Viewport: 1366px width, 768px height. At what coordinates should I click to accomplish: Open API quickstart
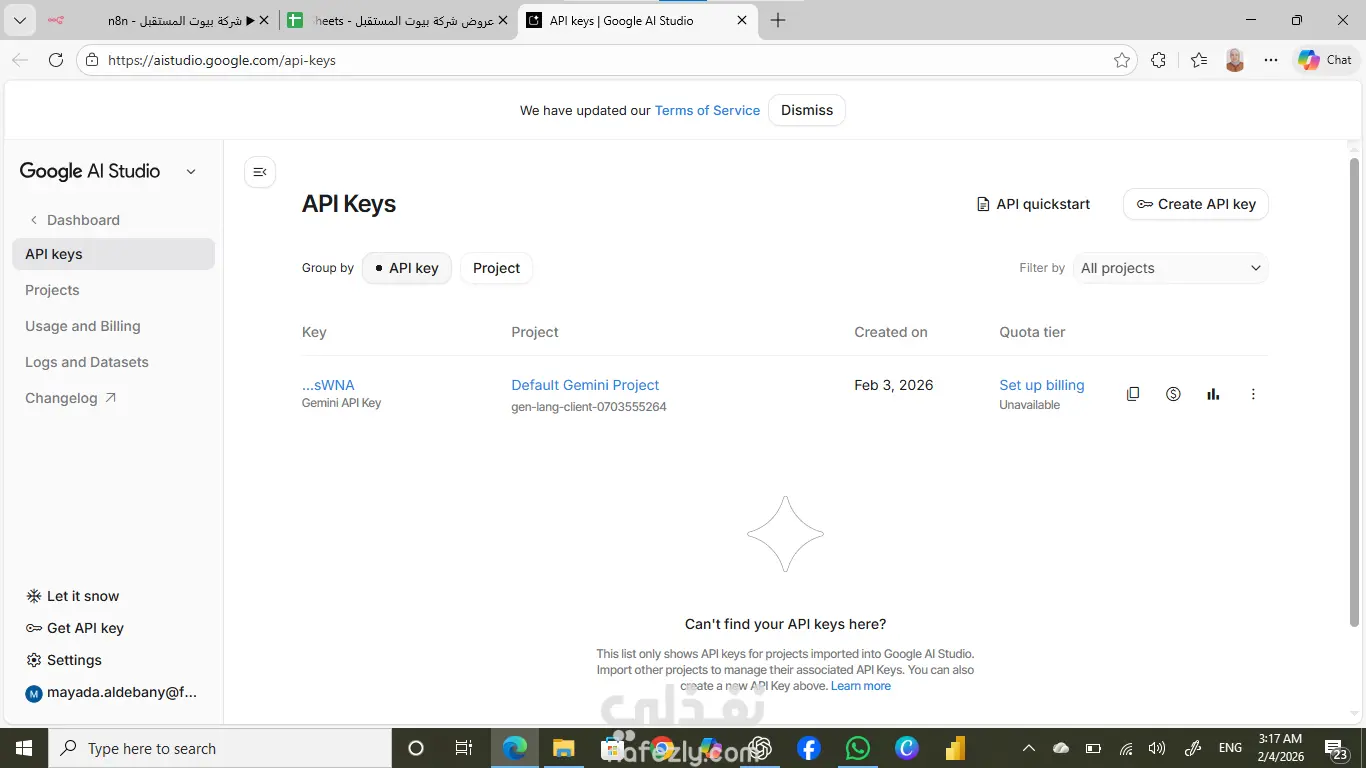[1033, 204]
